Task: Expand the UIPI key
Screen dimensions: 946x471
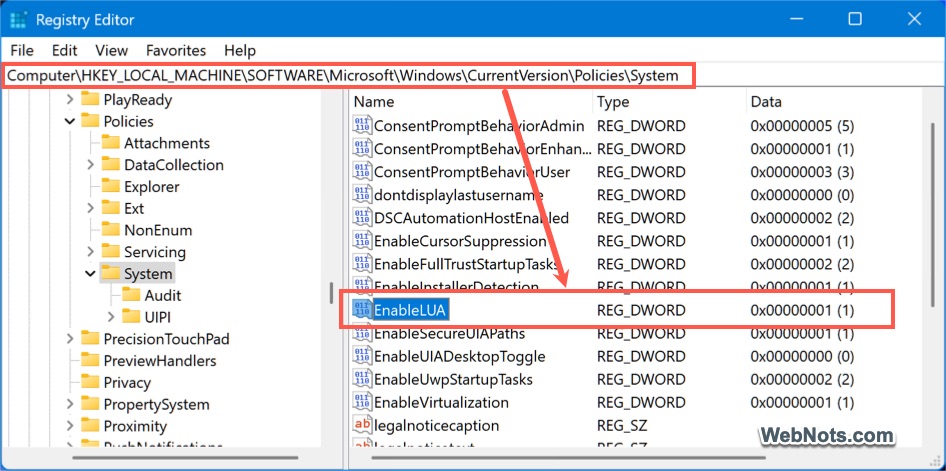Action: (111, 317)
